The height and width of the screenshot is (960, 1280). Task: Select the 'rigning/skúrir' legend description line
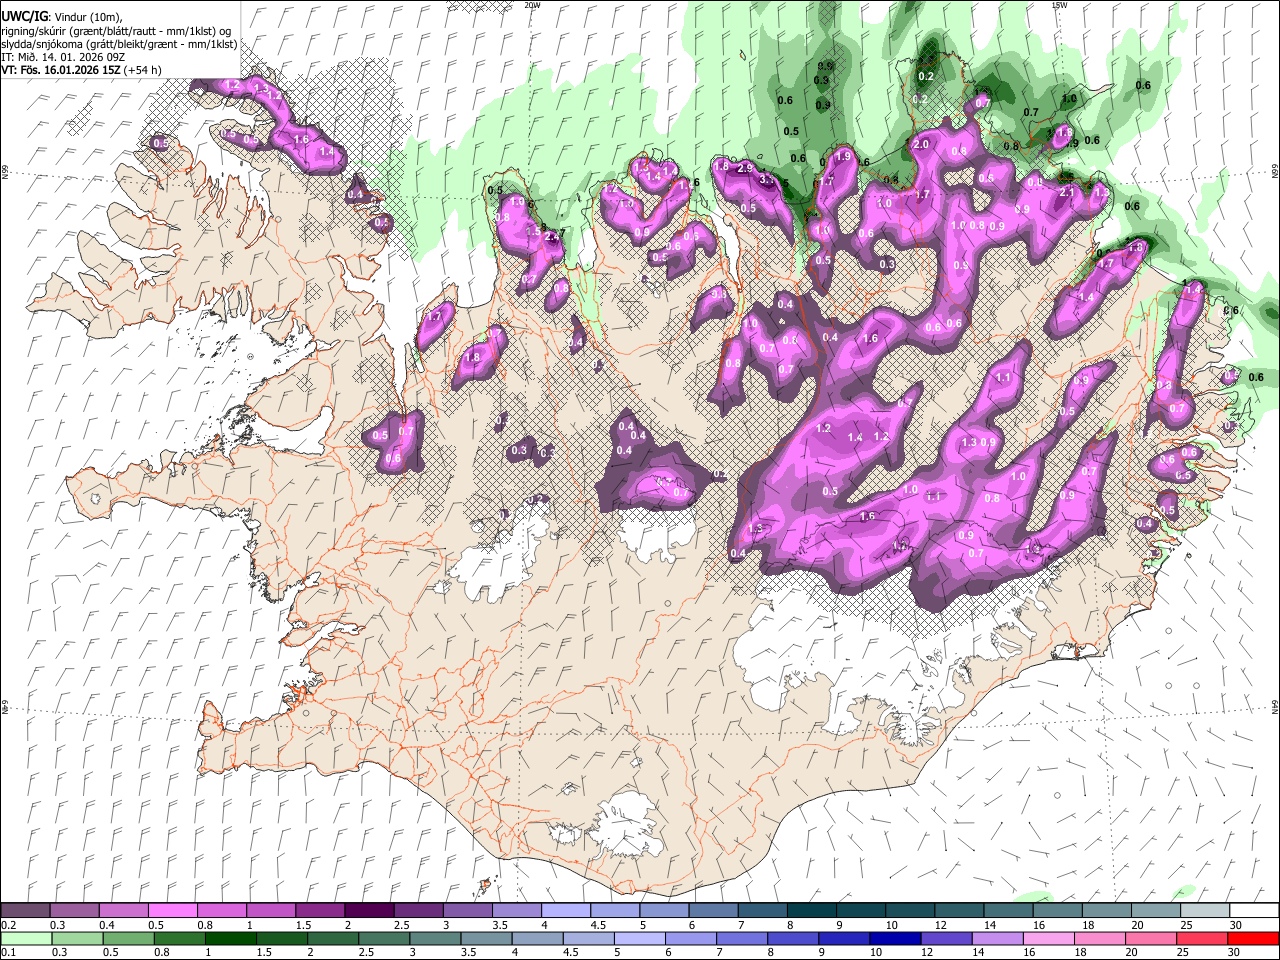[117, 30]
